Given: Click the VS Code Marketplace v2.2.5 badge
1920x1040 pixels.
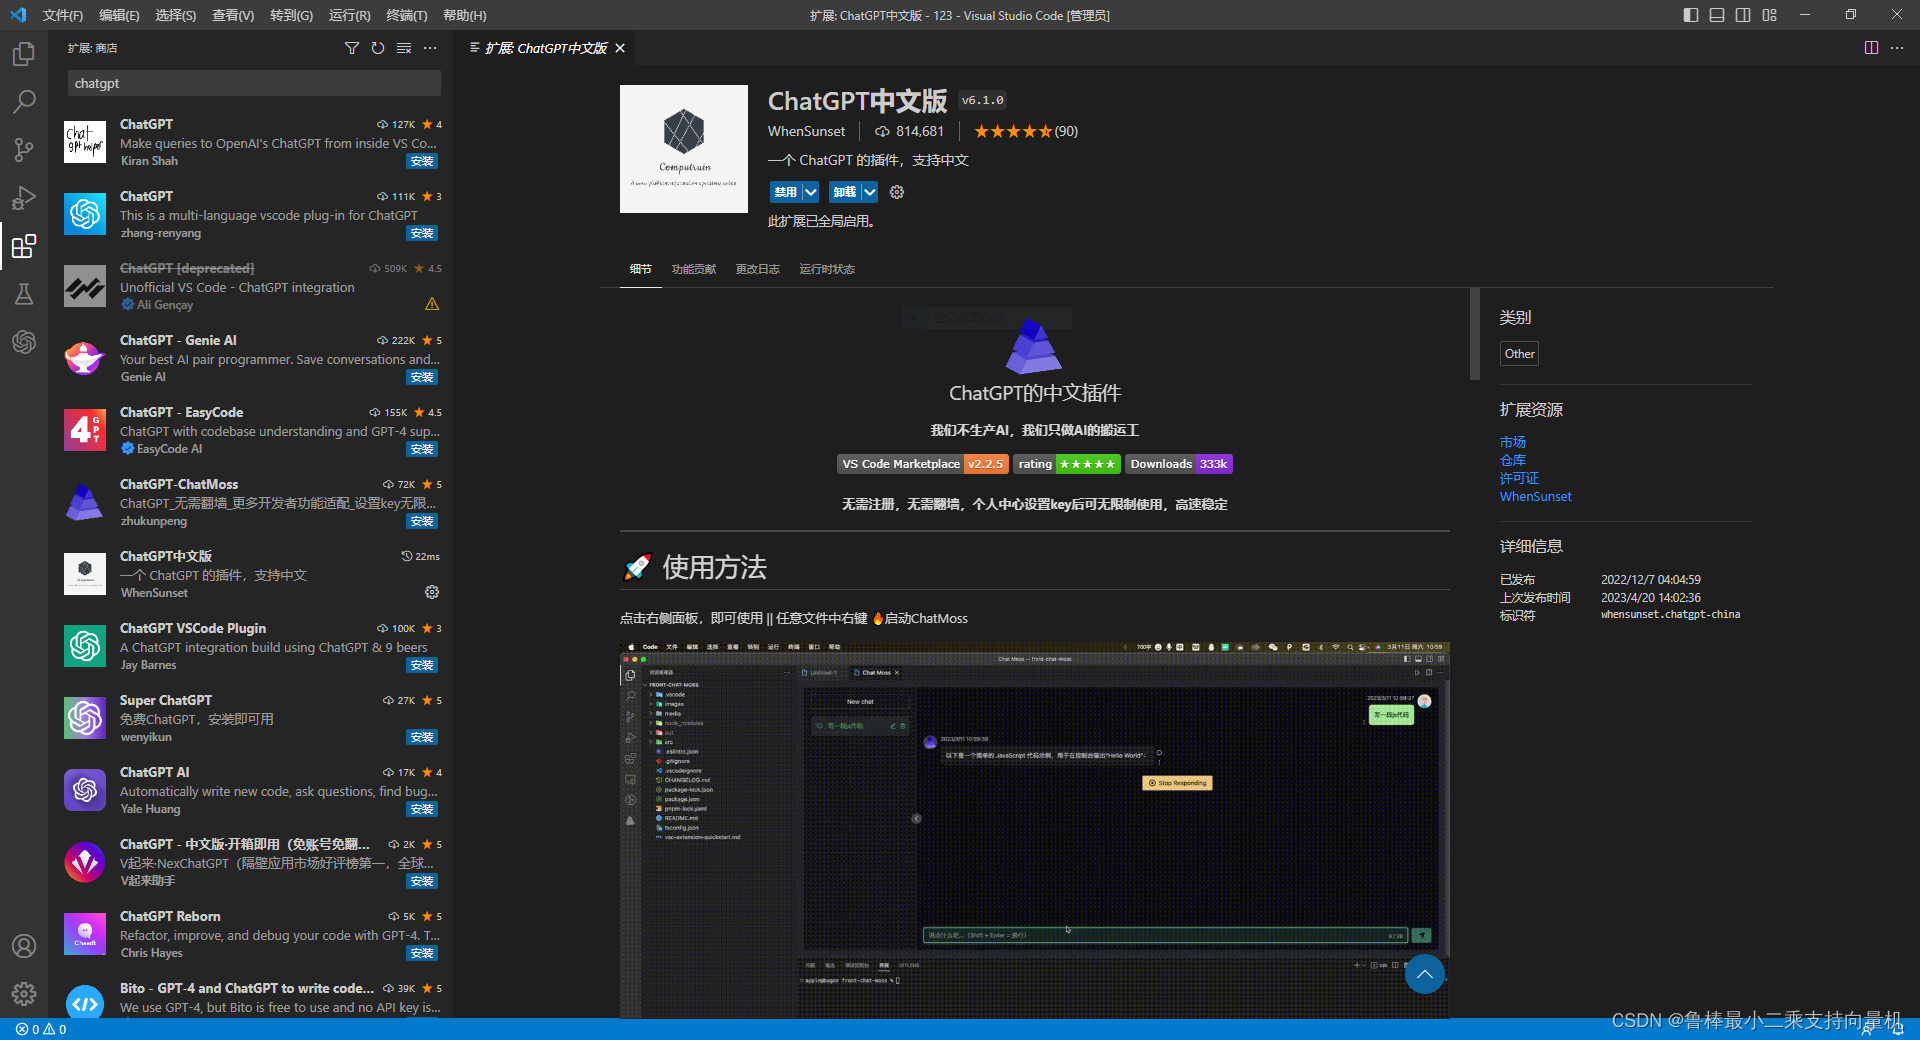Looking at the screenshot, I should 922,464.
